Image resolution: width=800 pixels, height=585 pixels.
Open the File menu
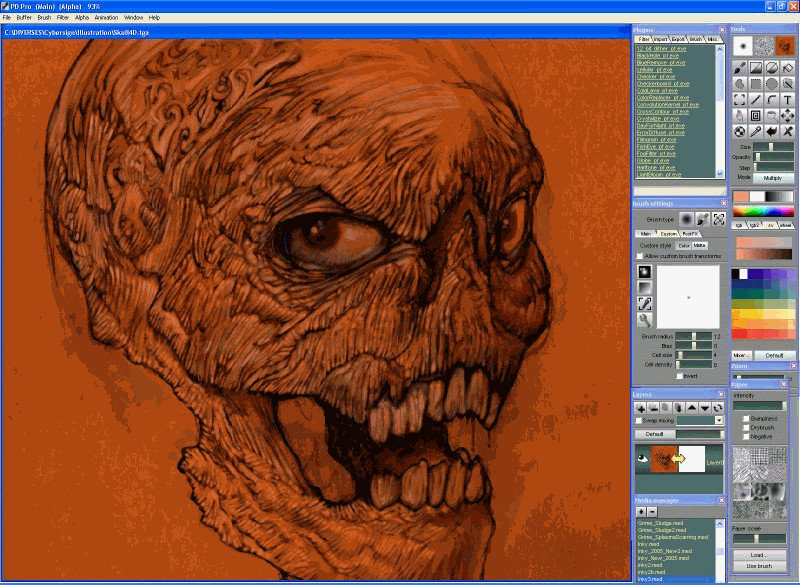coord(7,17)
